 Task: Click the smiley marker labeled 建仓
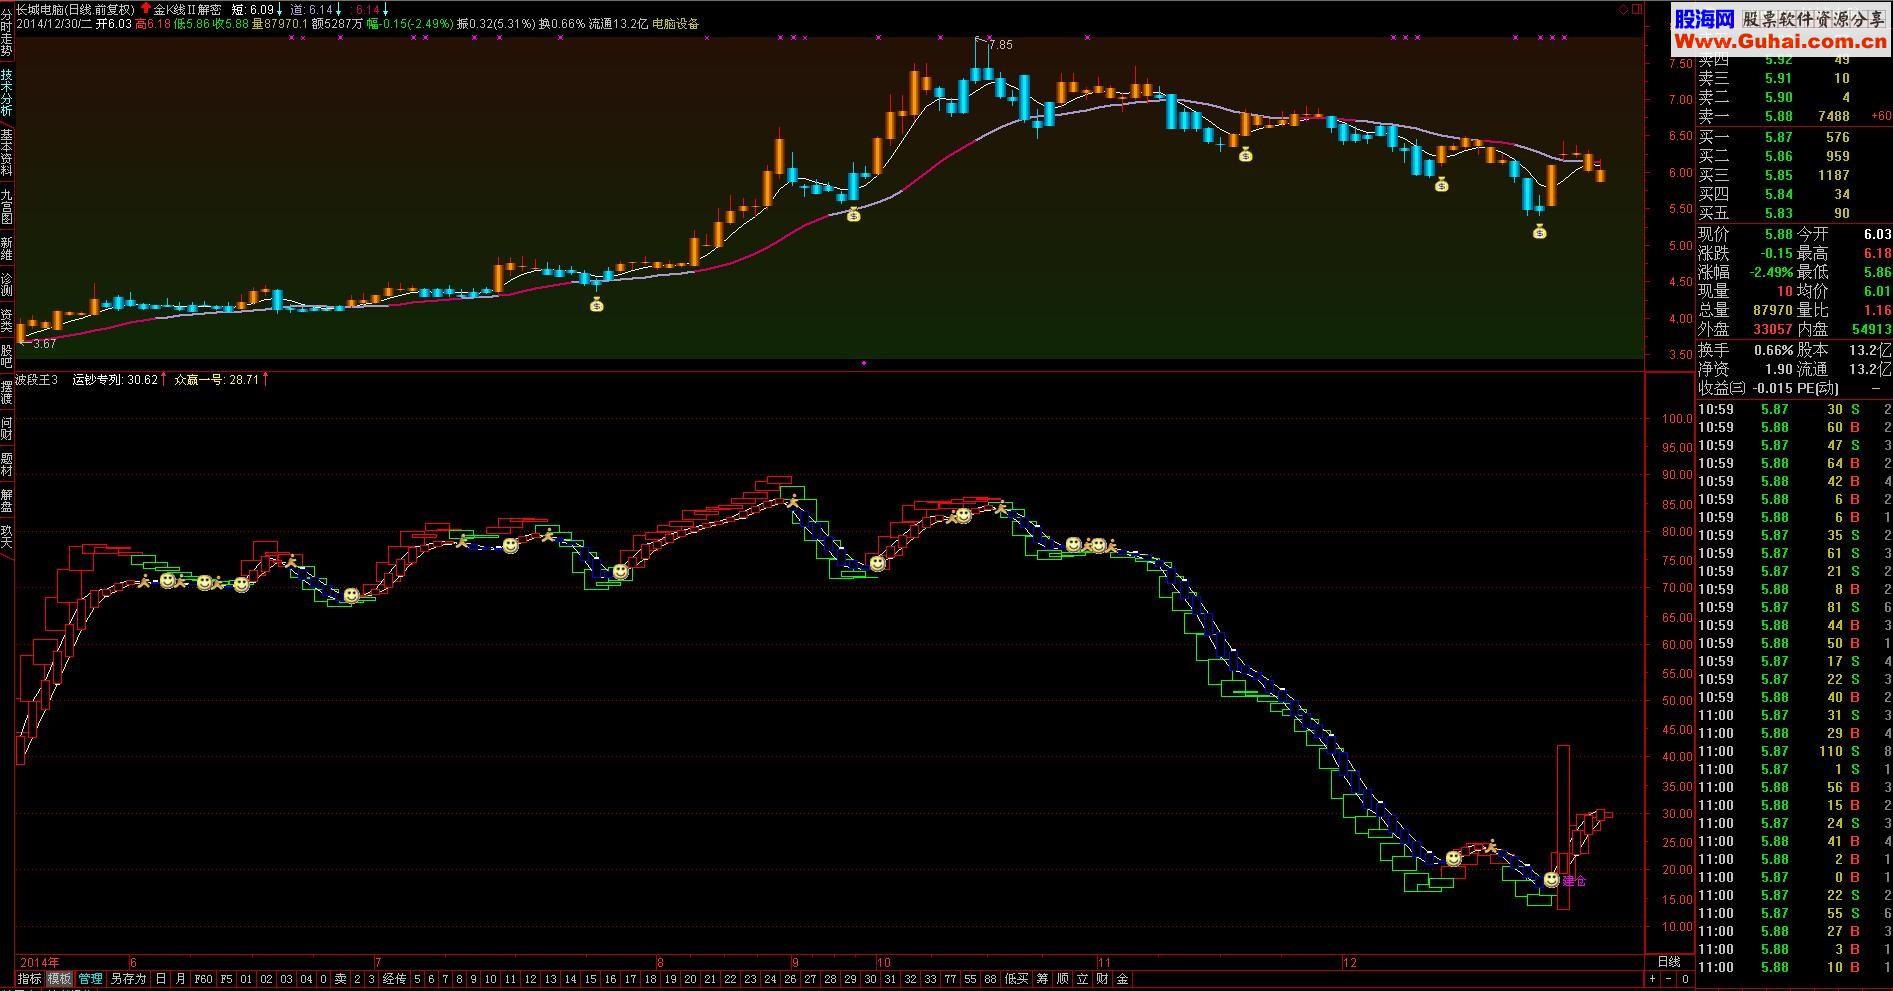pos(1551,879)
